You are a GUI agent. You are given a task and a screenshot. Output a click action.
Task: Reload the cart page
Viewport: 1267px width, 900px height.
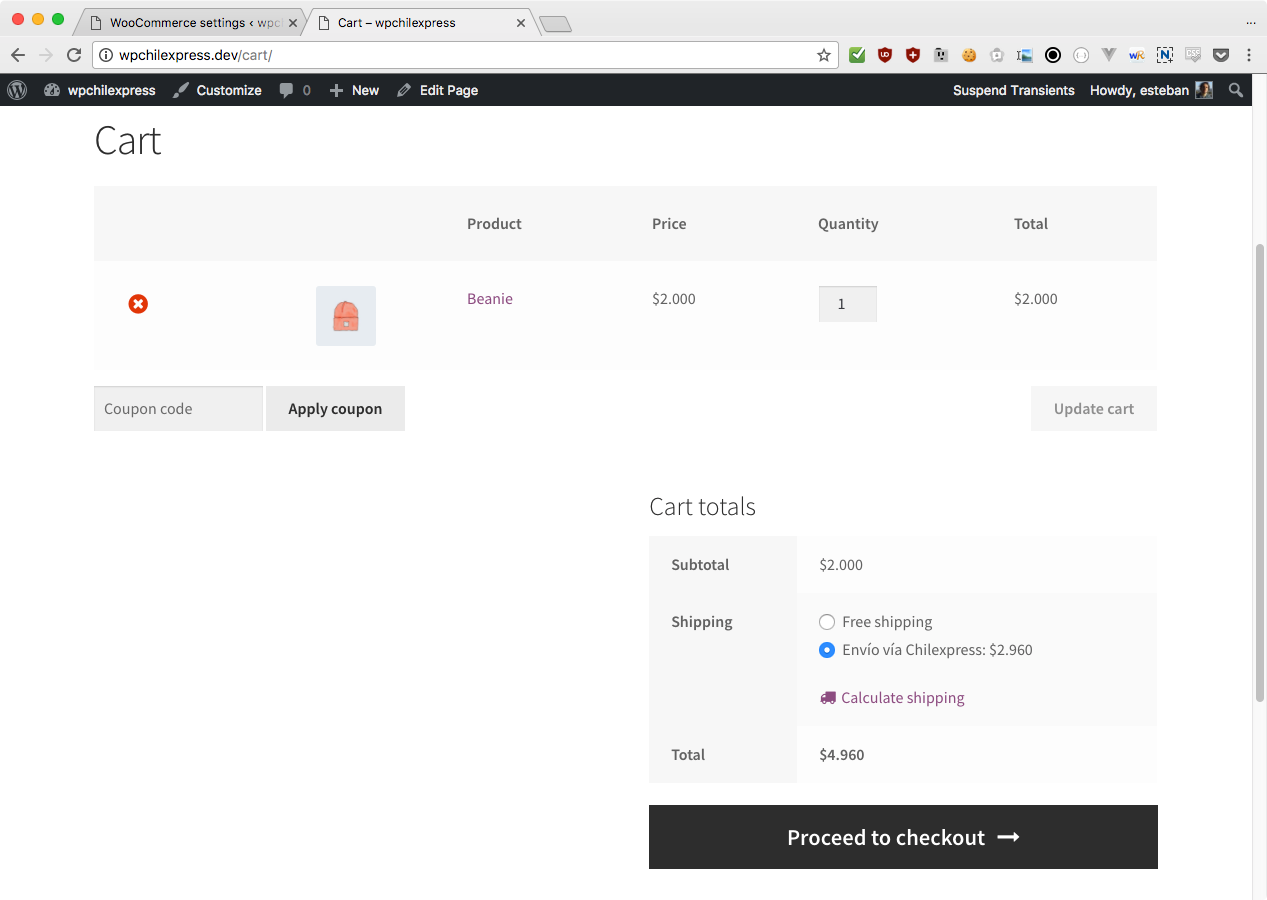coord(74,55)
